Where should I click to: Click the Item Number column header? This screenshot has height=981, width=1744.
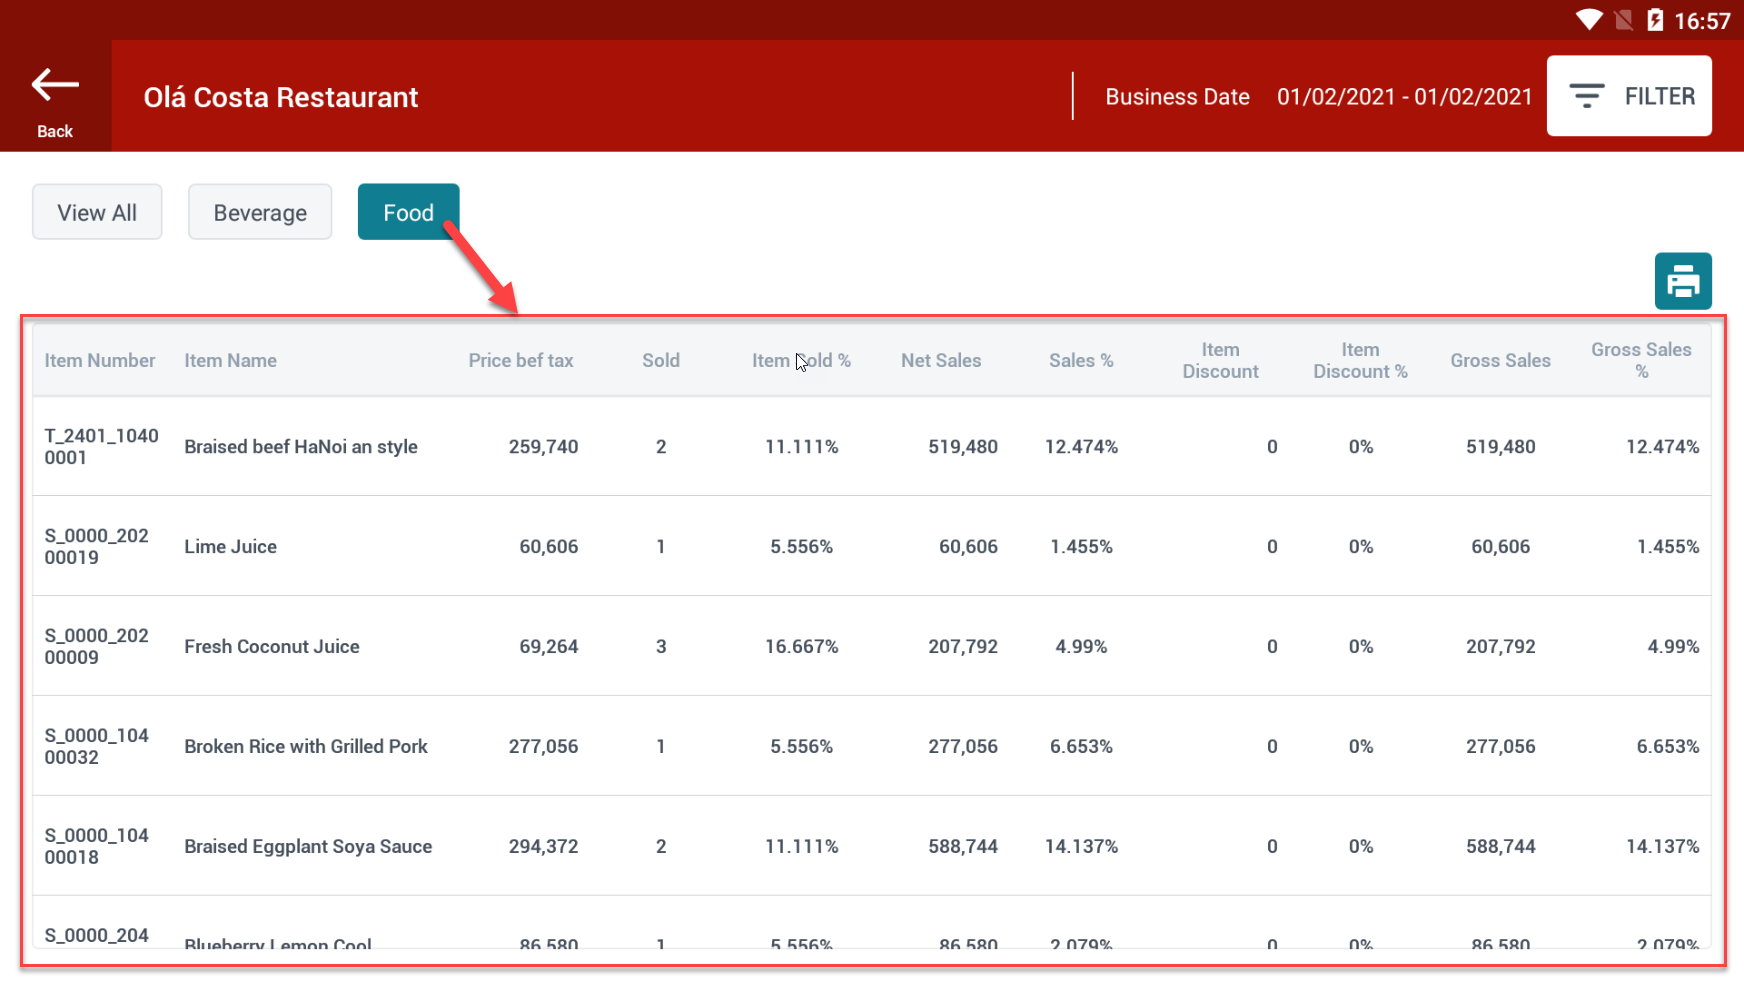tap(100, 361)
